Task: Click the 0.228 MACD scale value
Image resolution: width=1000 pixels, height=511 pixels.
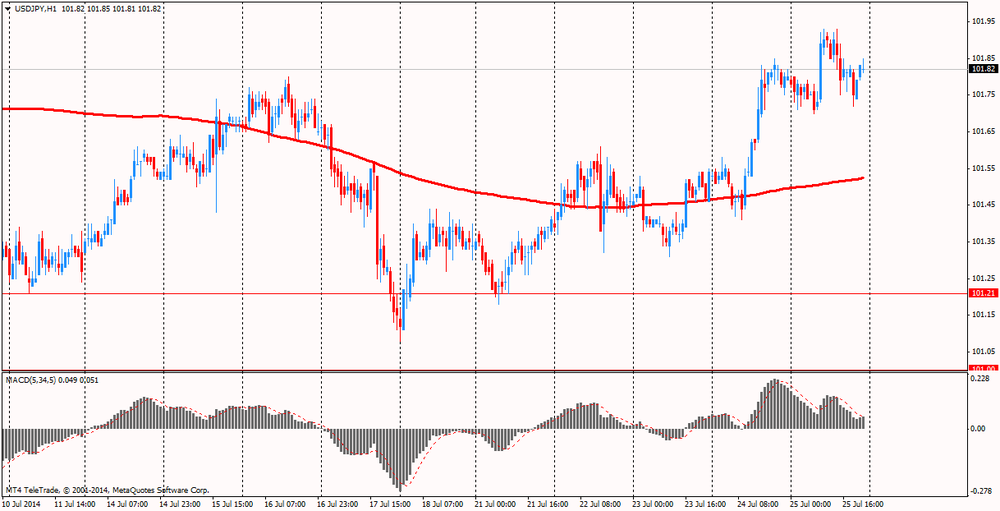Action: pyautogui.click(x=980, y=378)
